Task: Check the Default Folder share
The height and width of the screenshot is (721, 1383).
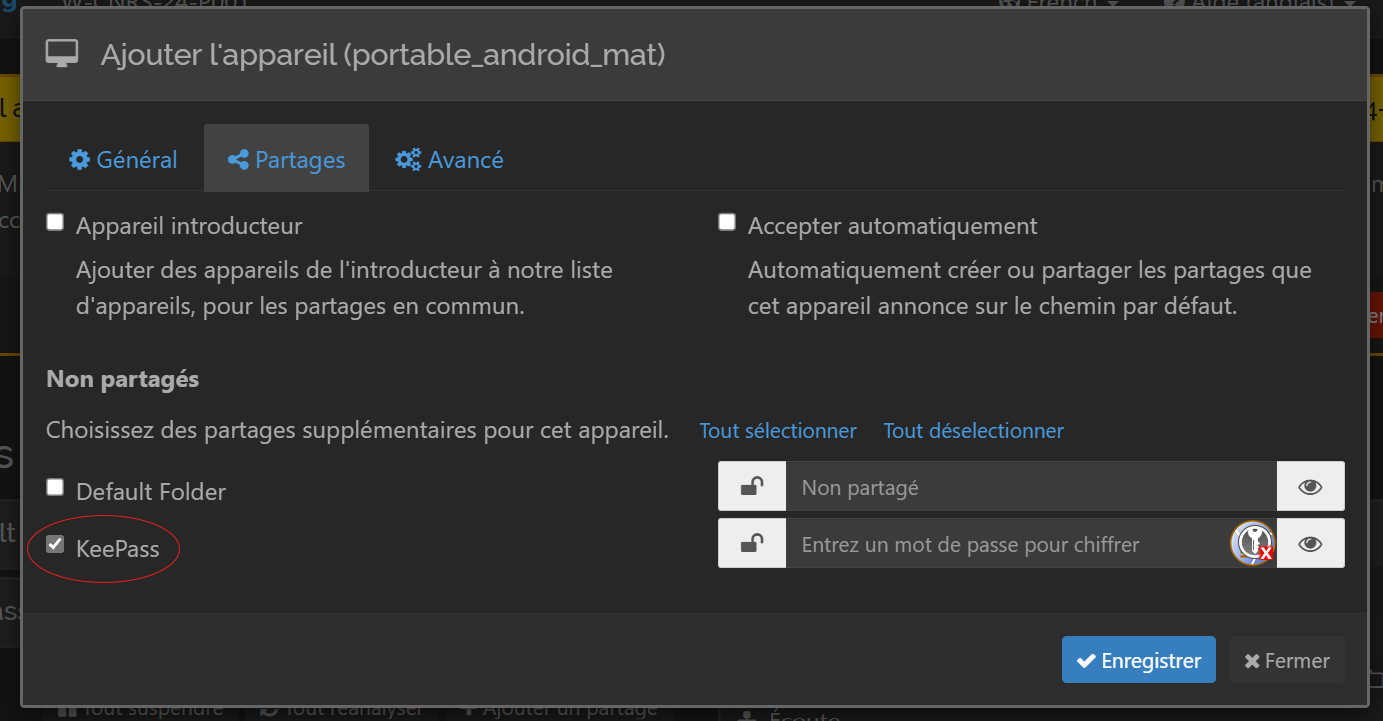Action: pos(55,487)
